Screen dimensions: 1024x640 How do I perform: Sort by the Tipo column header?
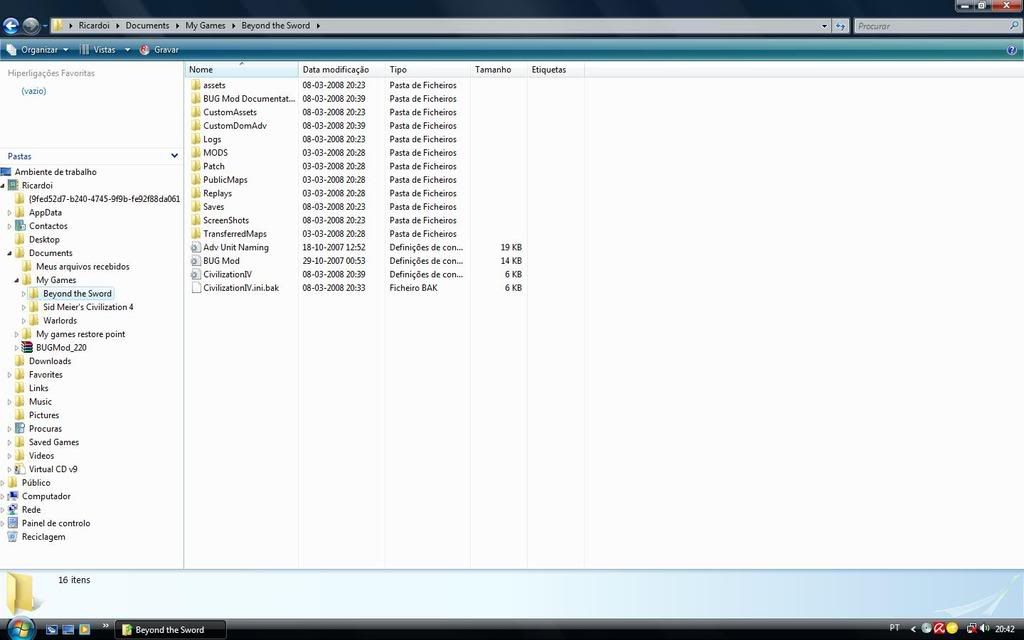428,69
